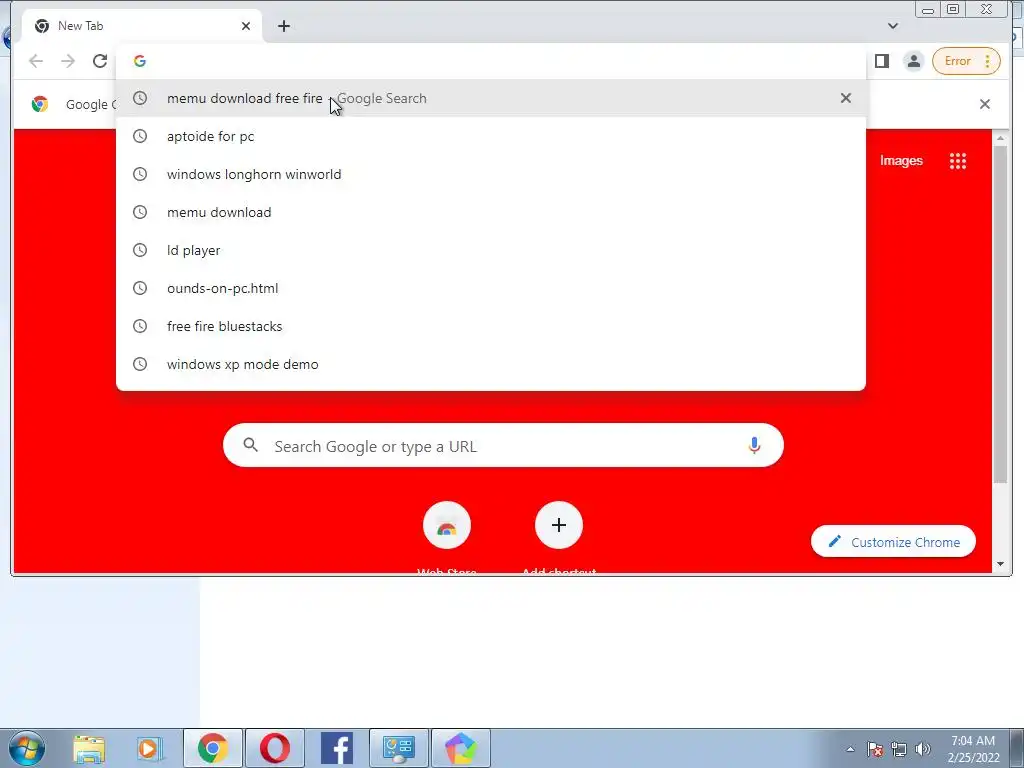Go back using the back arrow
Image resolution: width=1024 pixels, height=768 pixels.
[36, 61]
